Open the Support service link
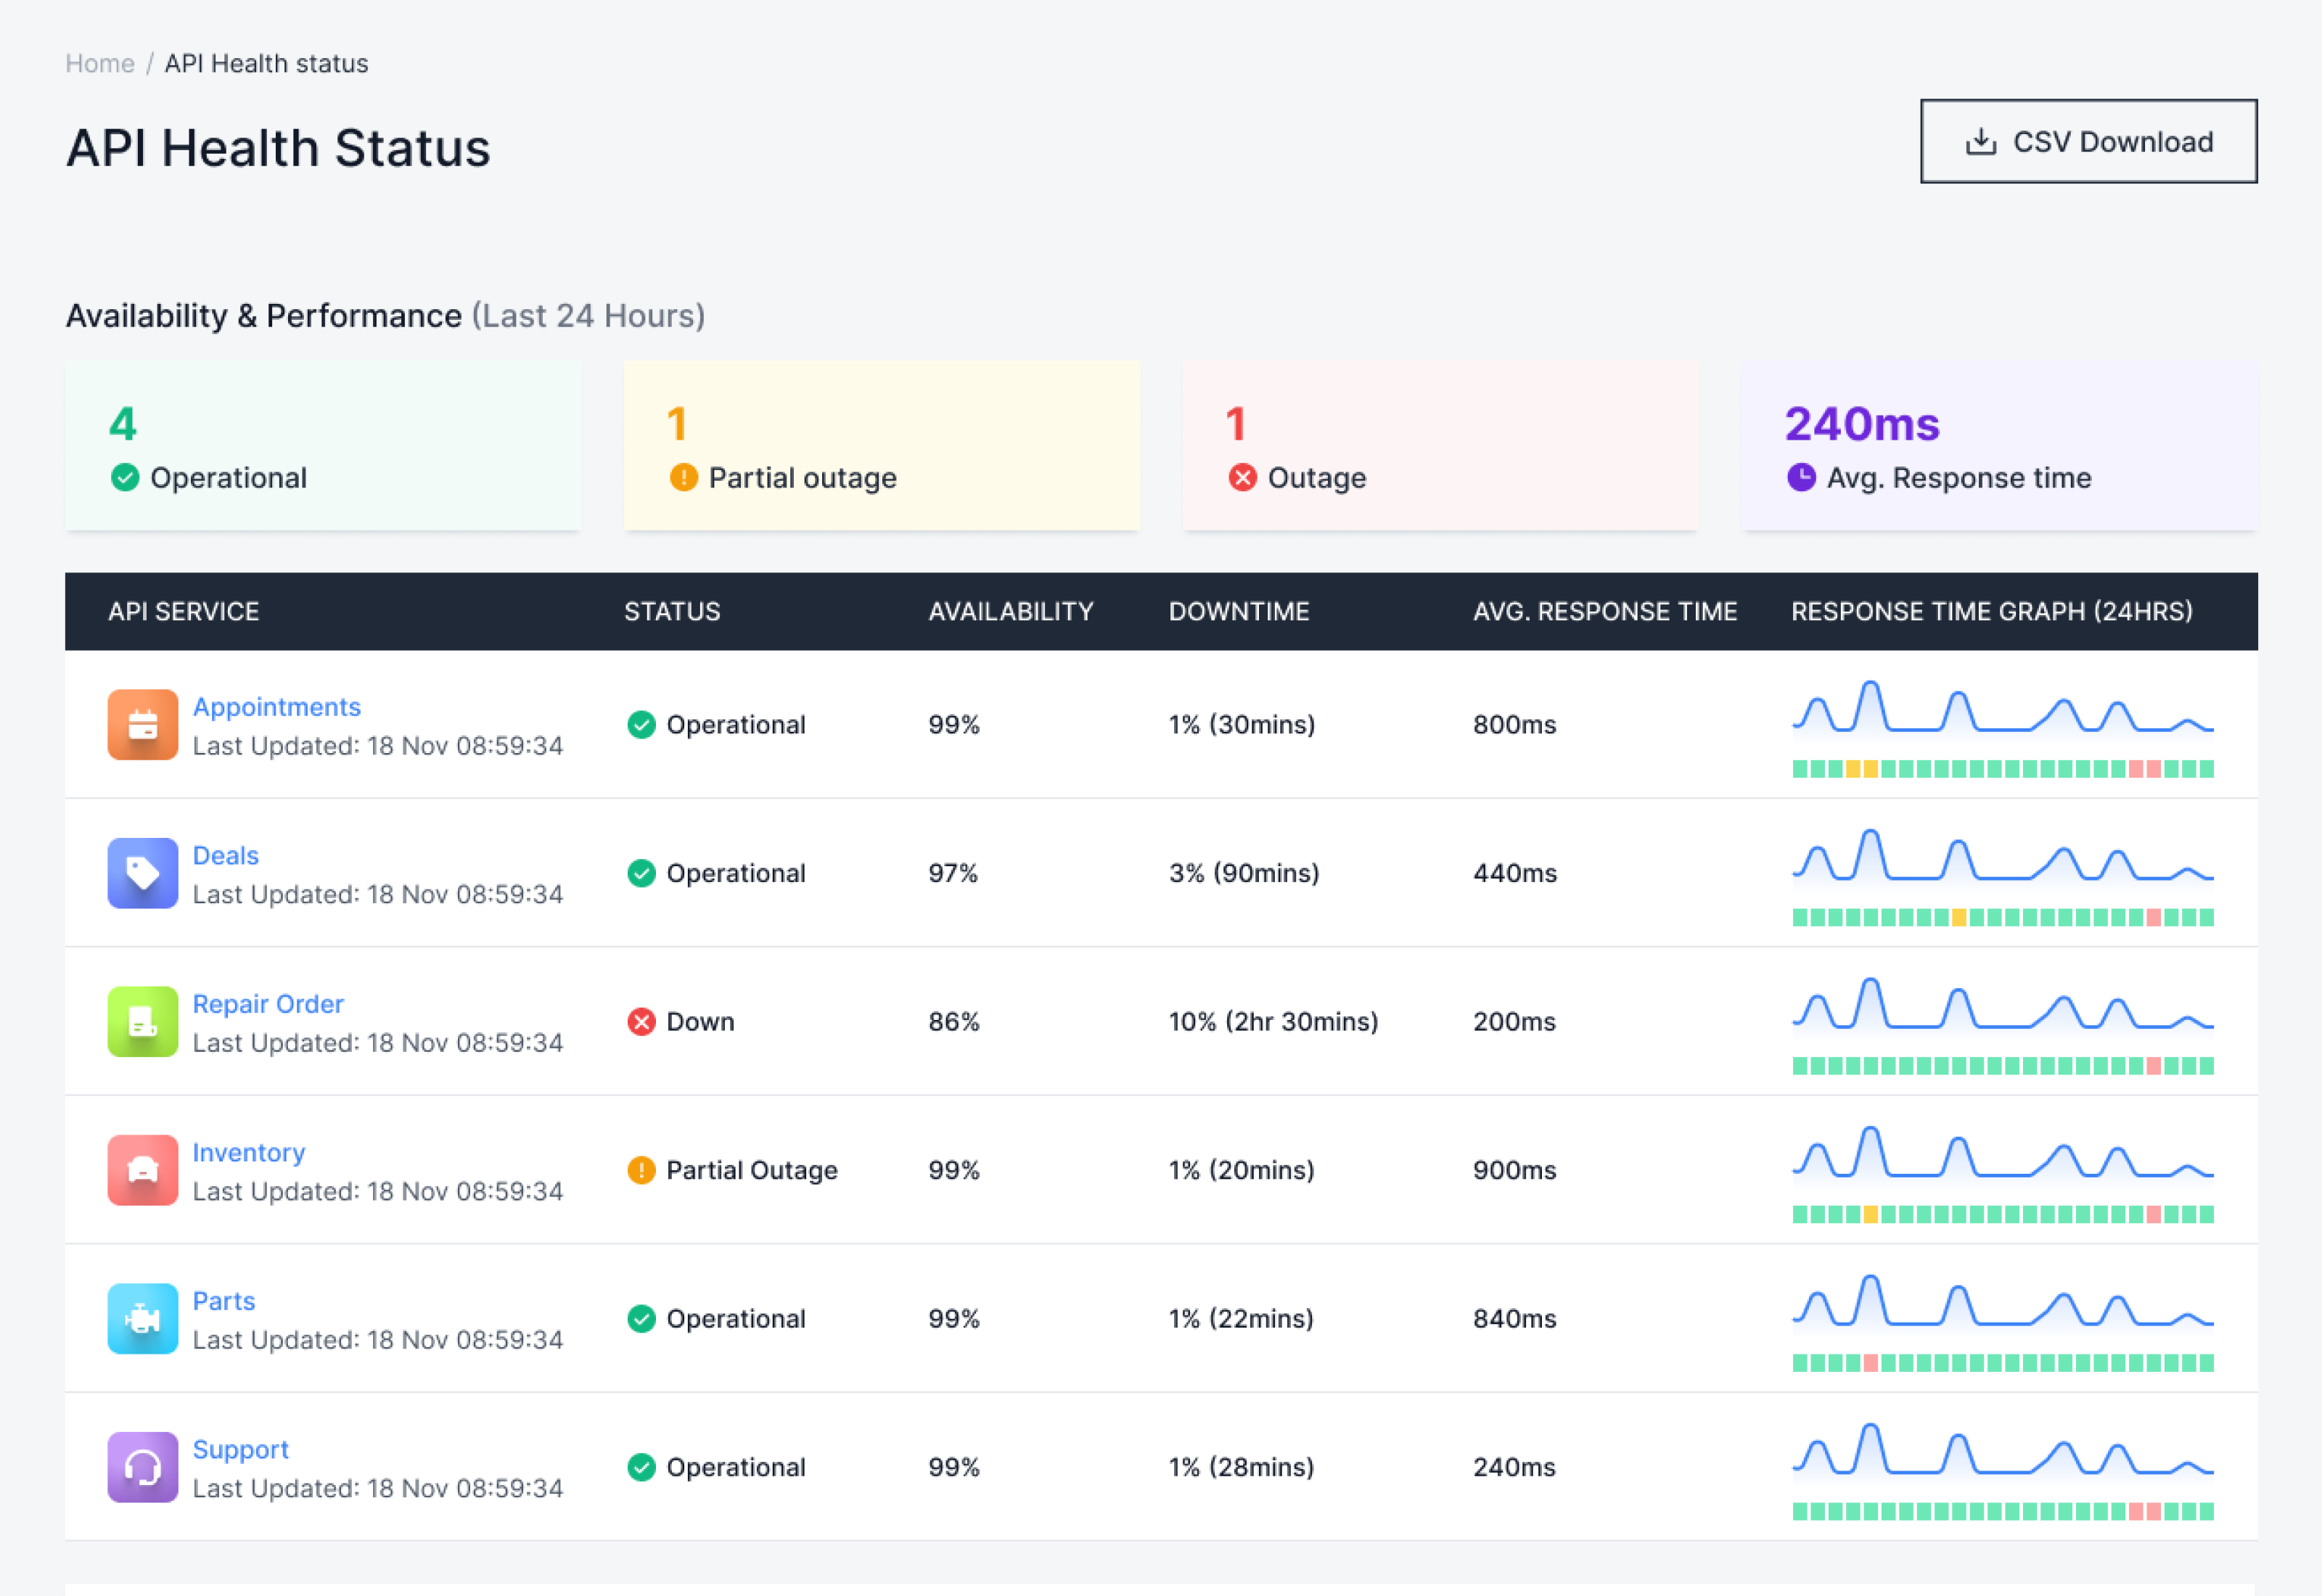 [241, 1450]
